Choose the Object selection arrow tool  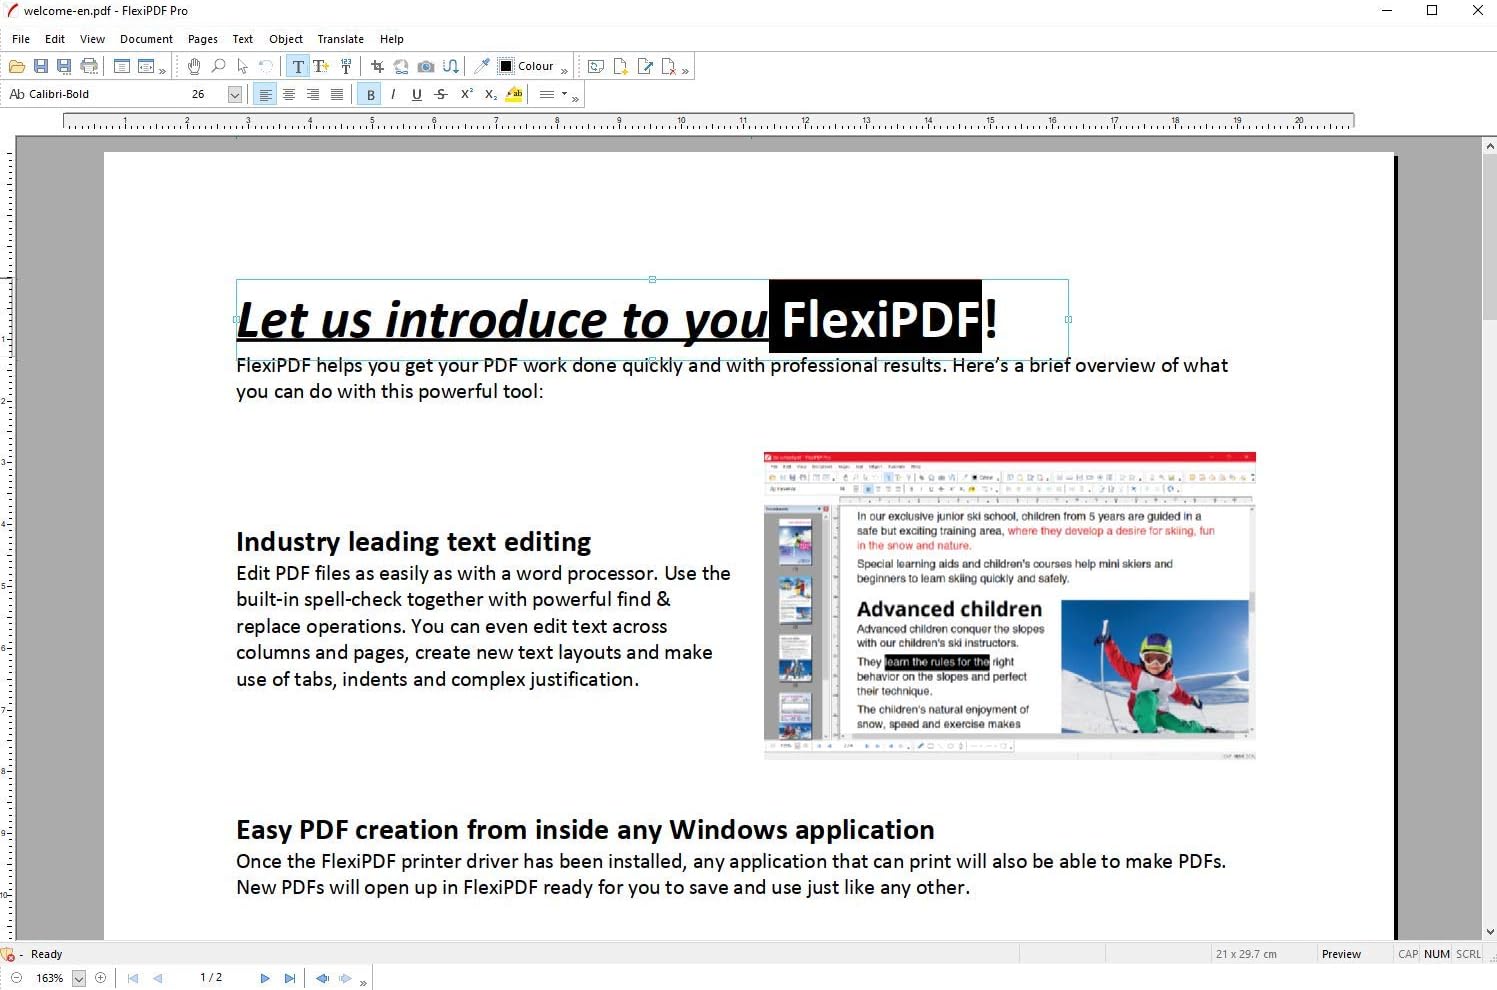[242, 66]
